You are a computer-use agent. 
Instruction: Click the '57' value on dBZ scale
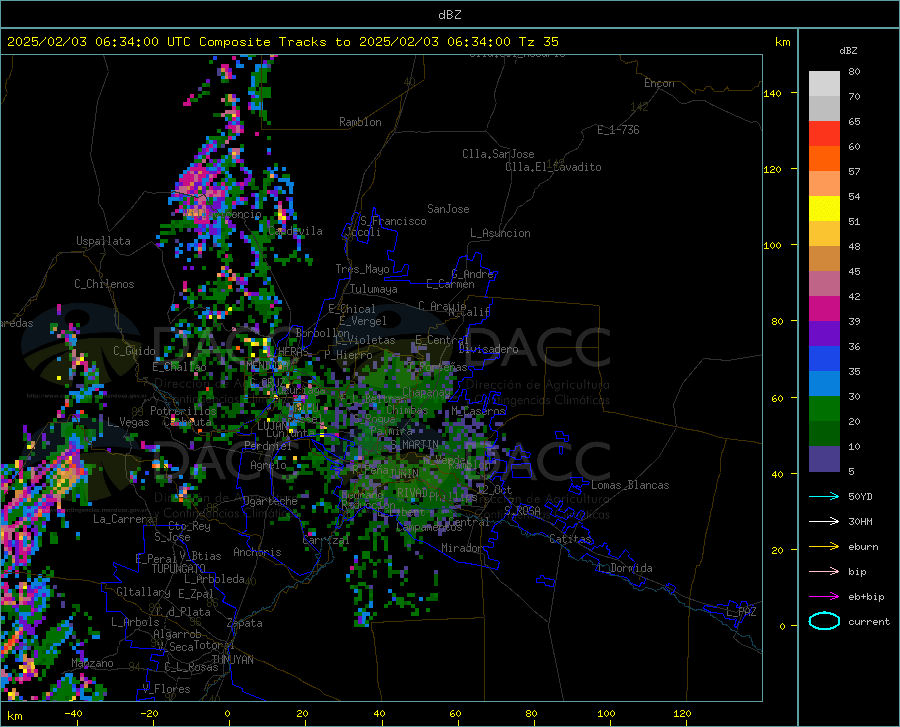pyautogui.click(x=854, y=172)
